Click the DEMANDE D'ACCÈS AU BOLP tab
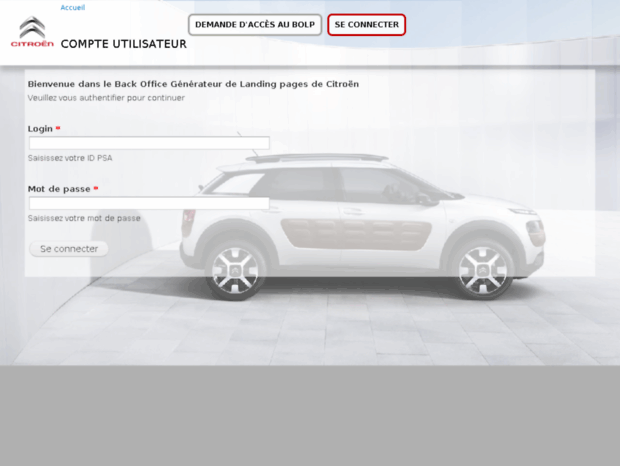This screenshot has height=466, width=620. point(255,25)
